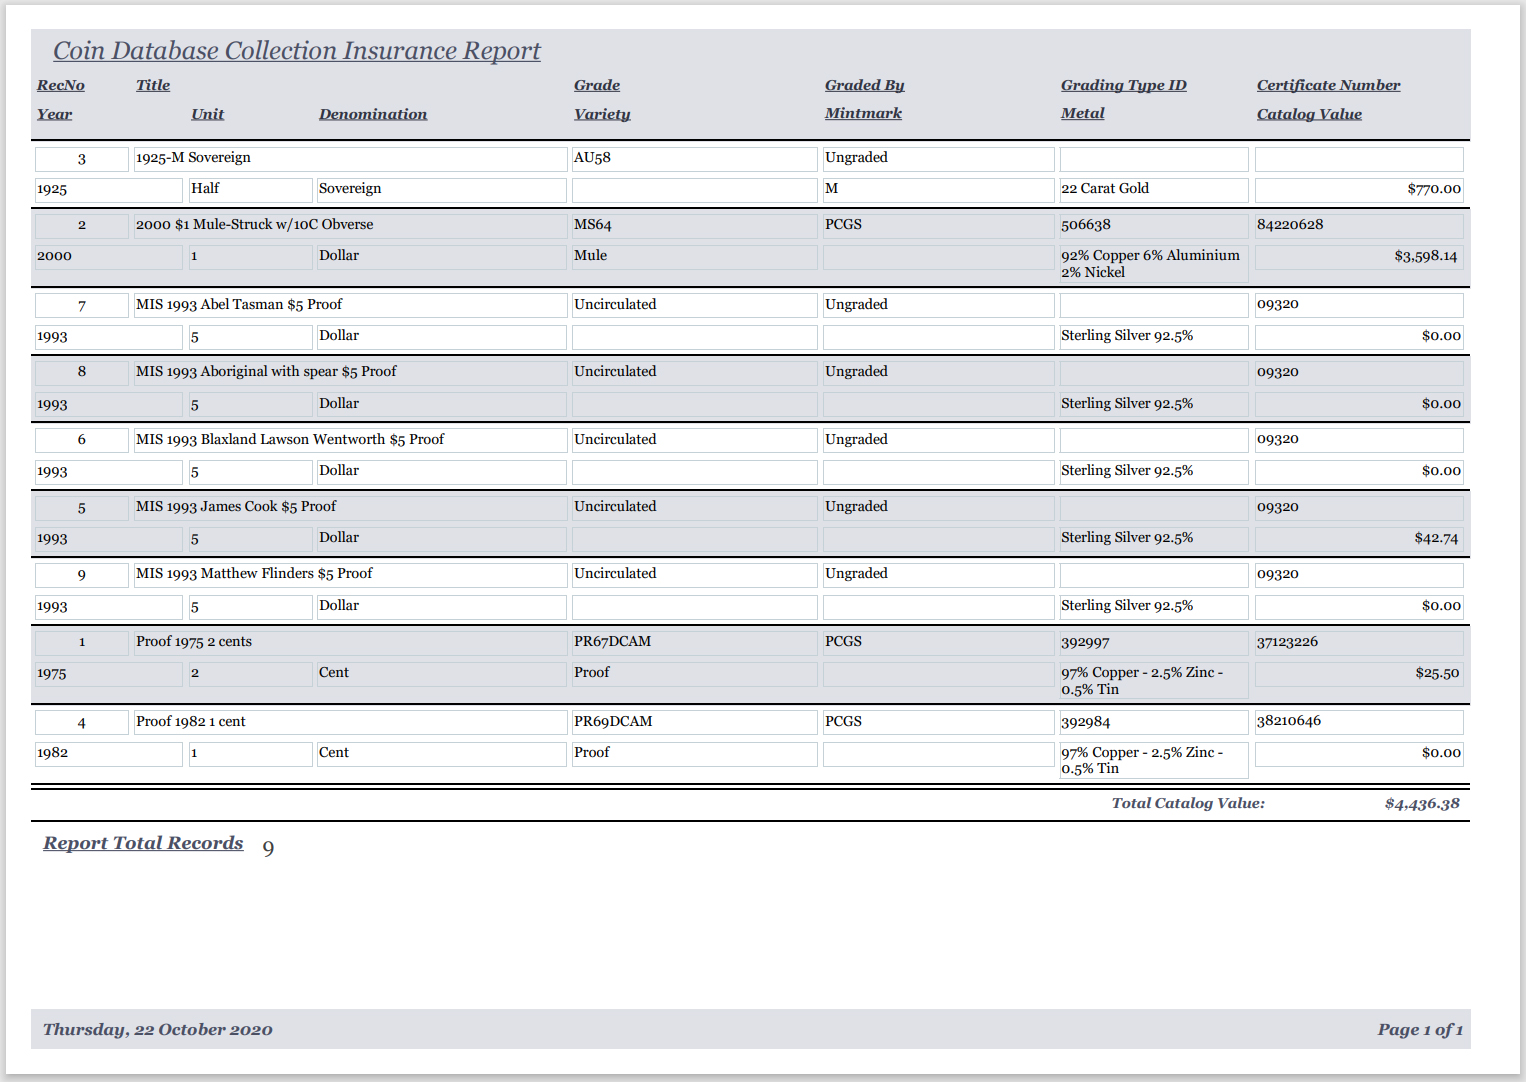Click grading type ID 392997
The image size is (1526, 1082).
pyautogui.click(x=1154, y=642)
